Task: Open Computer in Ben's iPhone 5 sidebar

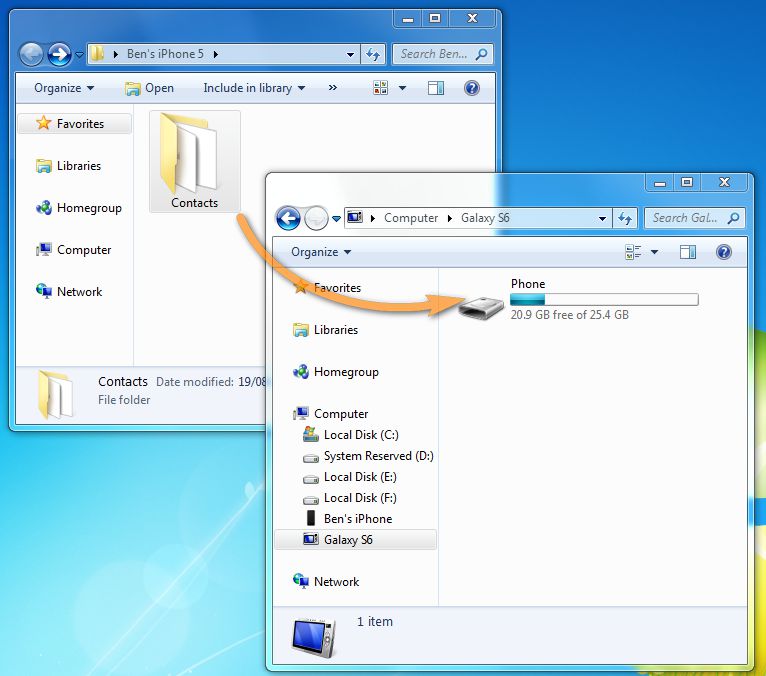Action: 73,250
